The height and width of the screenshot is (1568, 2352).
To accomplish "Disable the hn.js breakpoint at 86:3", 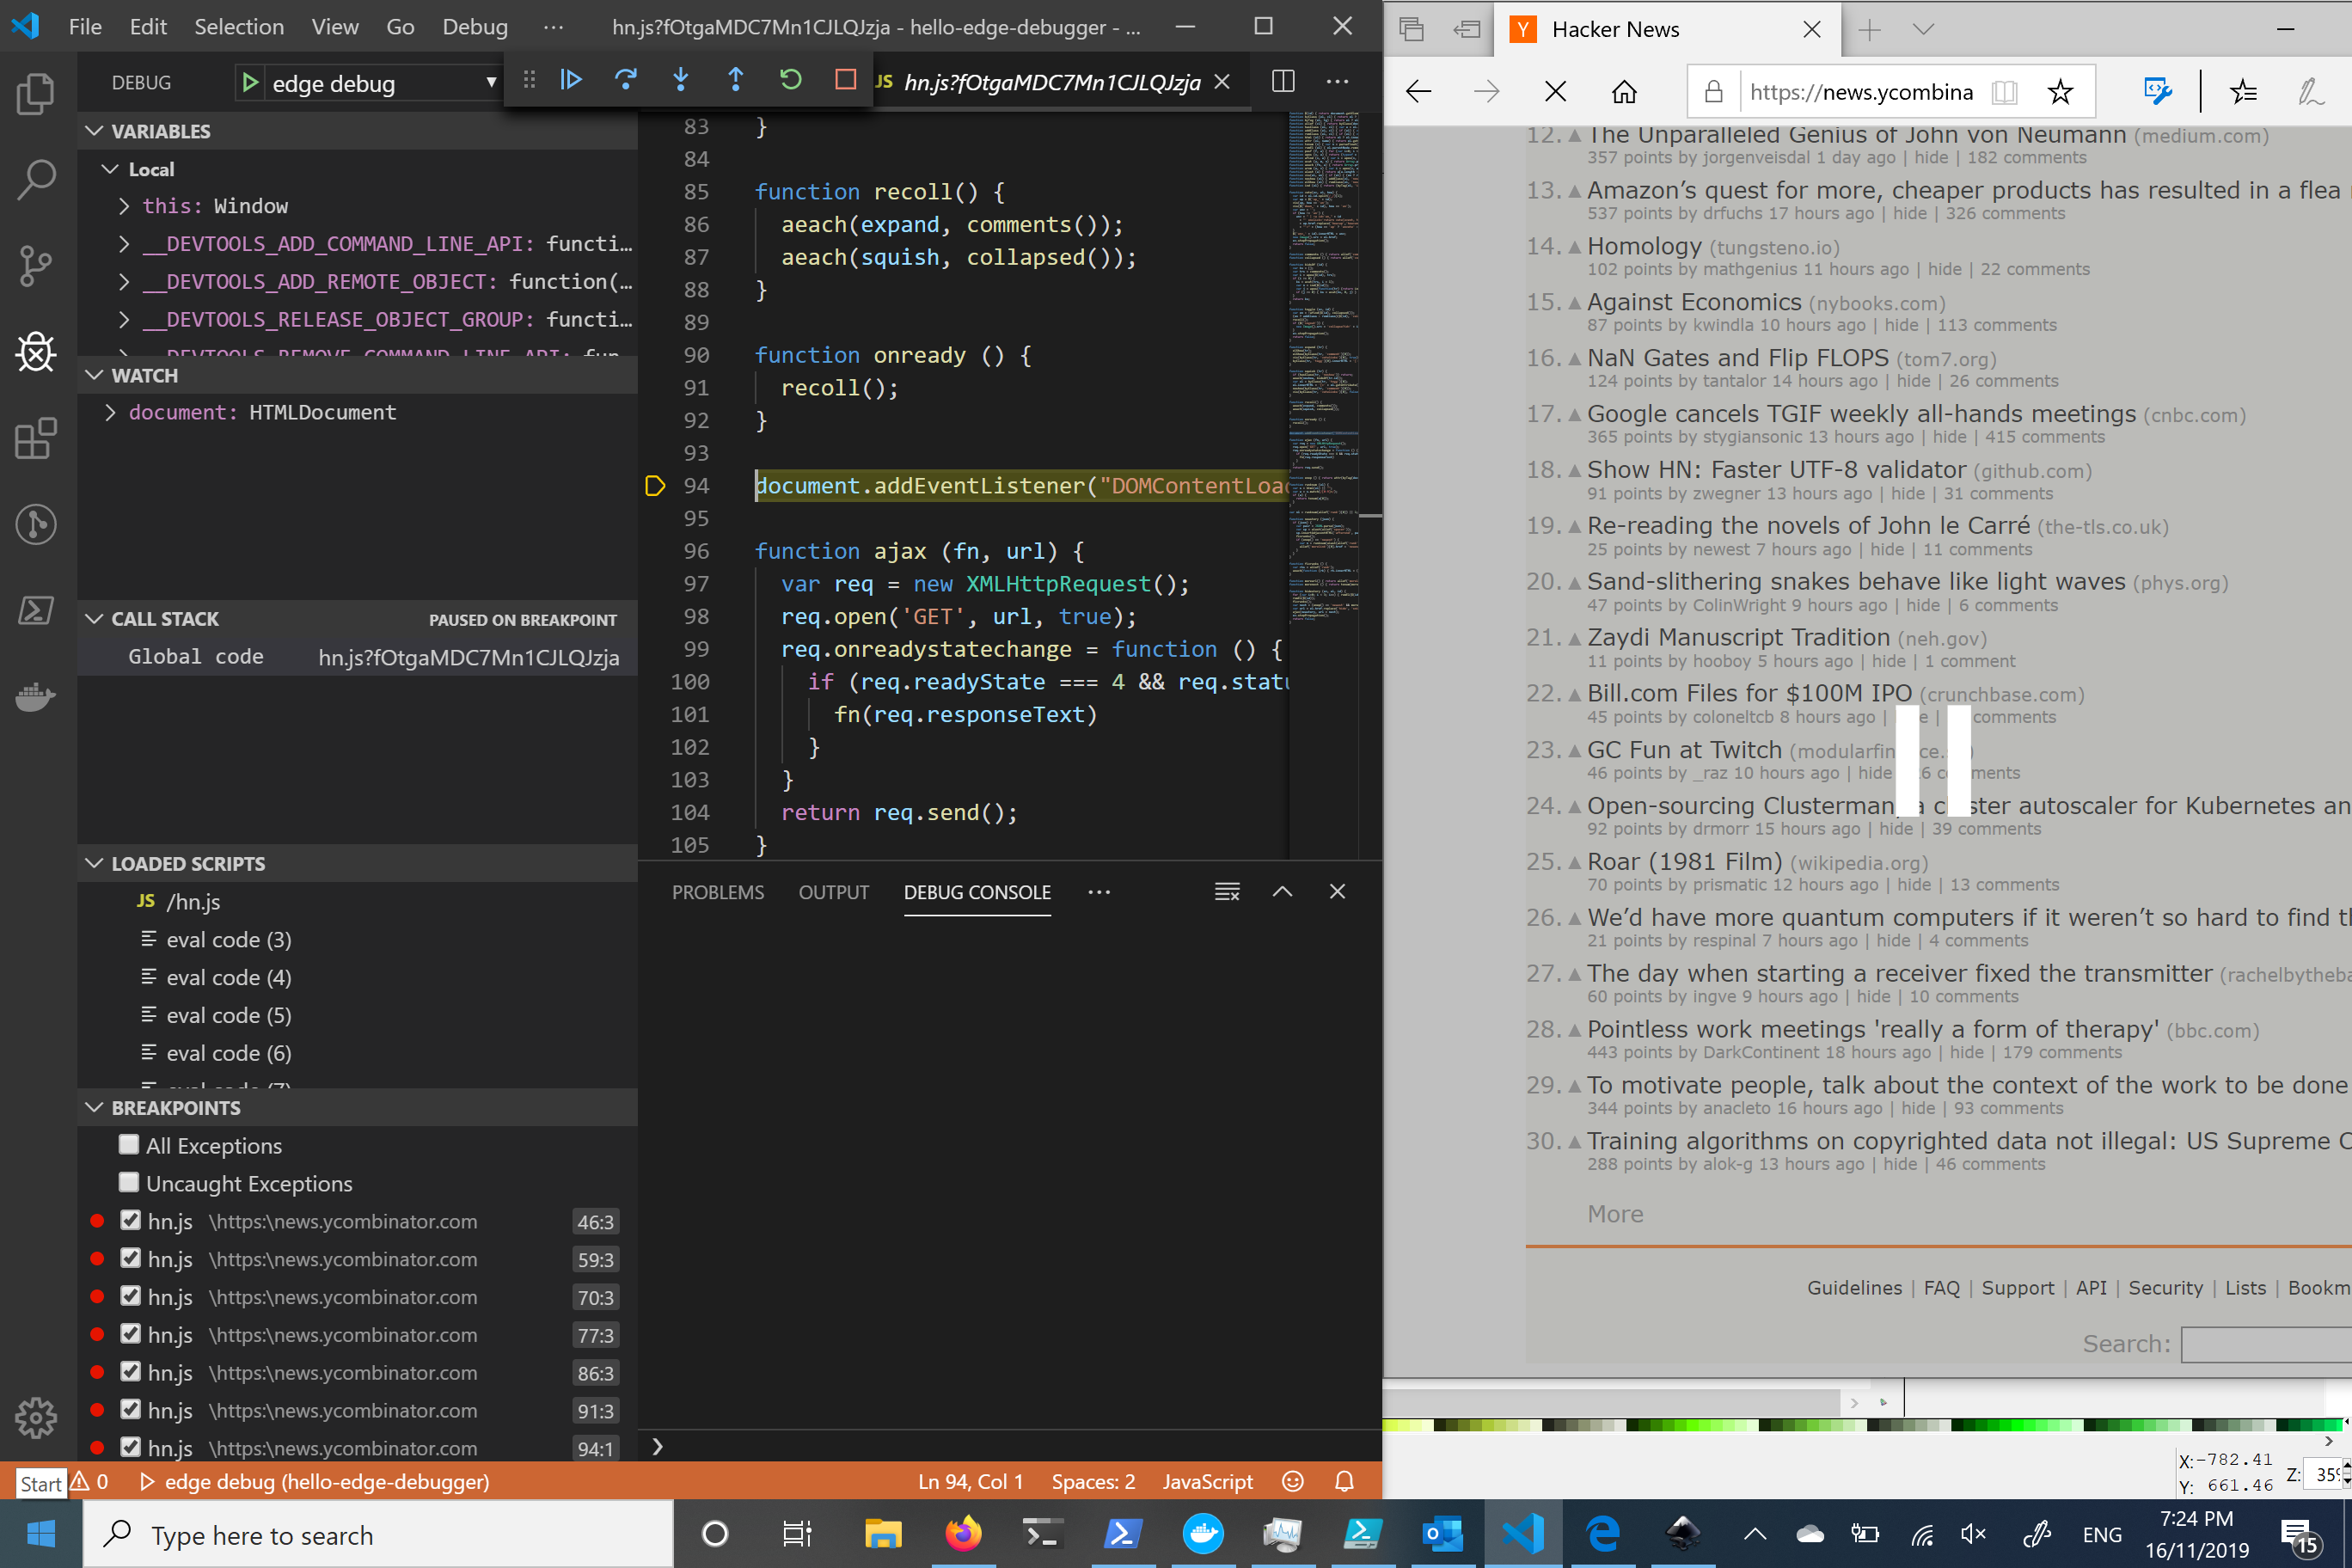I will (x=130, y=1371).
